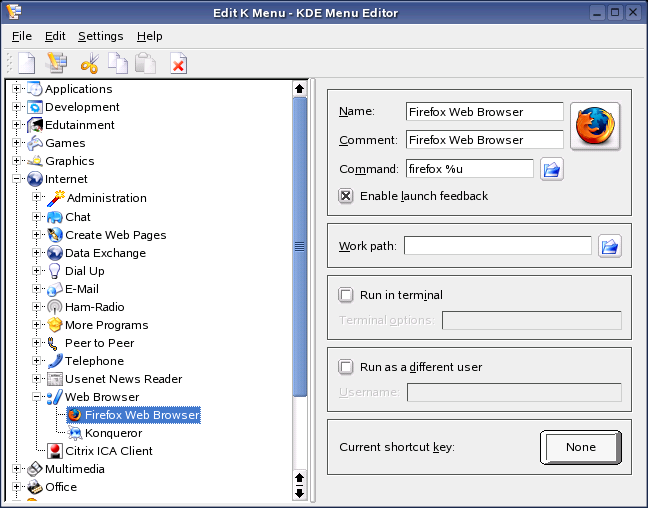Click the Citrix ICA Client icon
The image size is (648, 508).
[55, 451]
